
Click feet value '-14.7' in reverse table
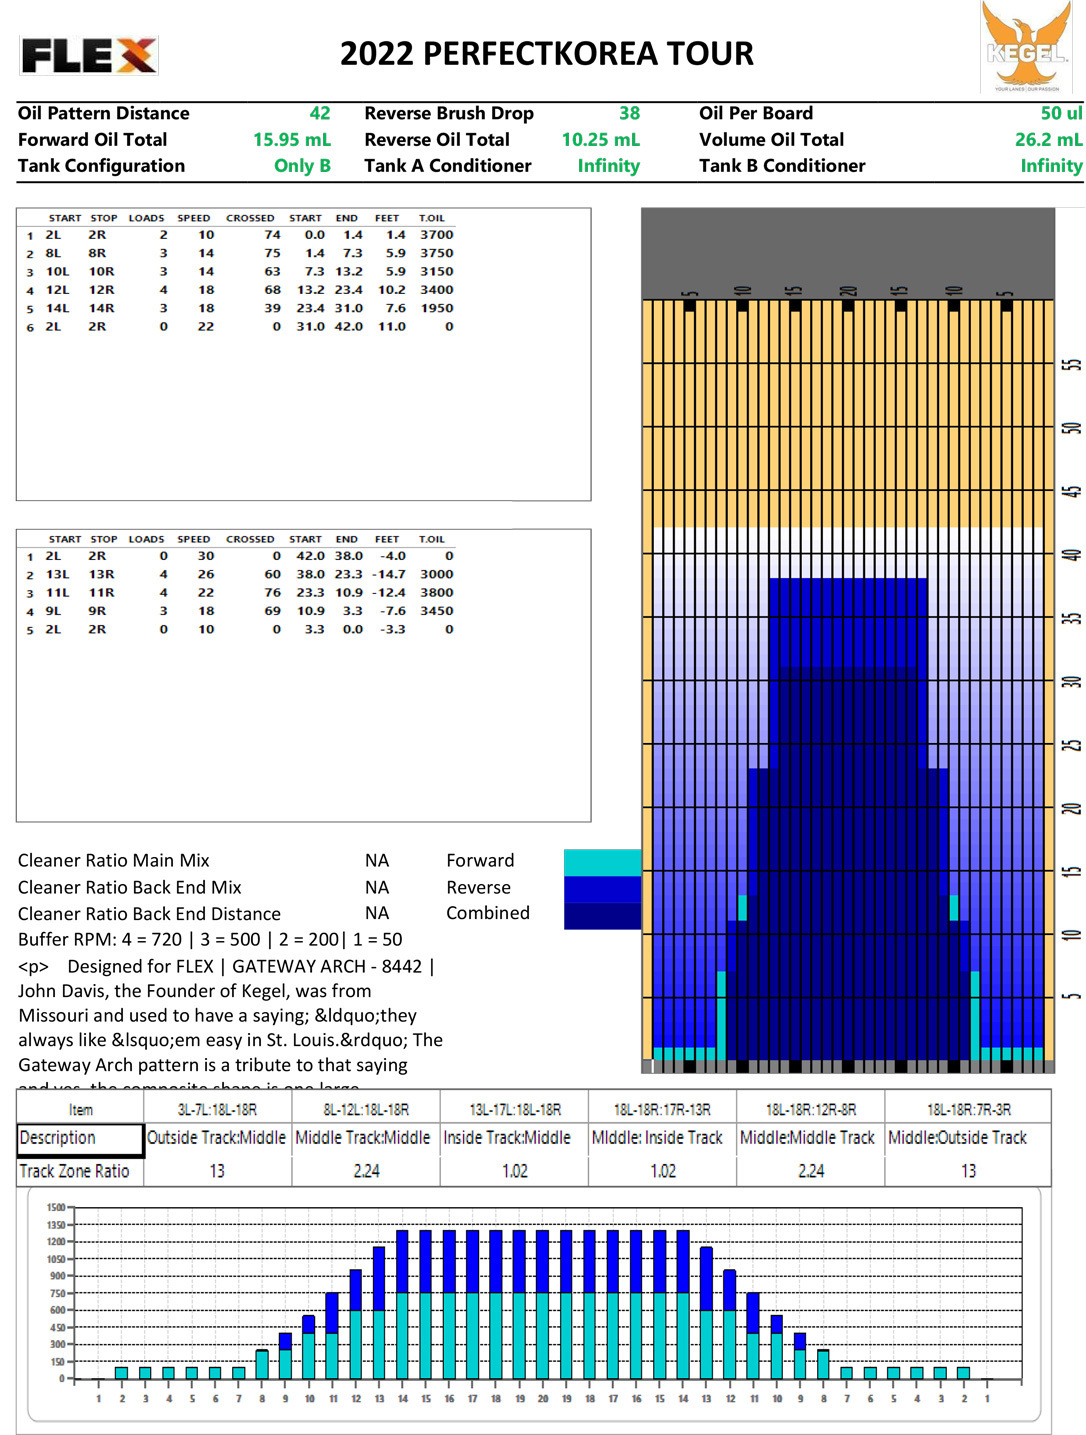pyautogui.click(x=388, y=574)
